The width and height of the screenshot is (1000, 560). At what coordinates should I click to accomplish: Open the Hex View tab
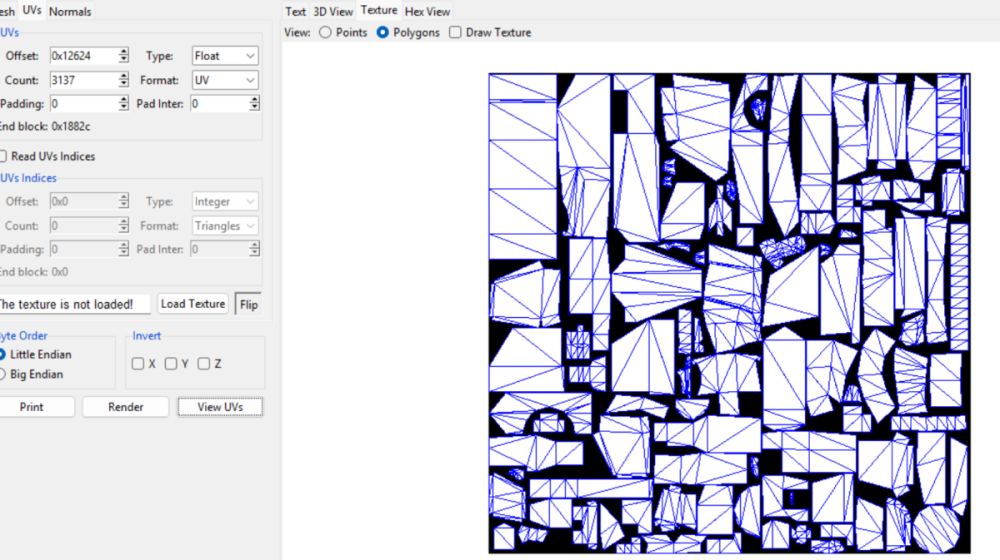click(427, 11)
